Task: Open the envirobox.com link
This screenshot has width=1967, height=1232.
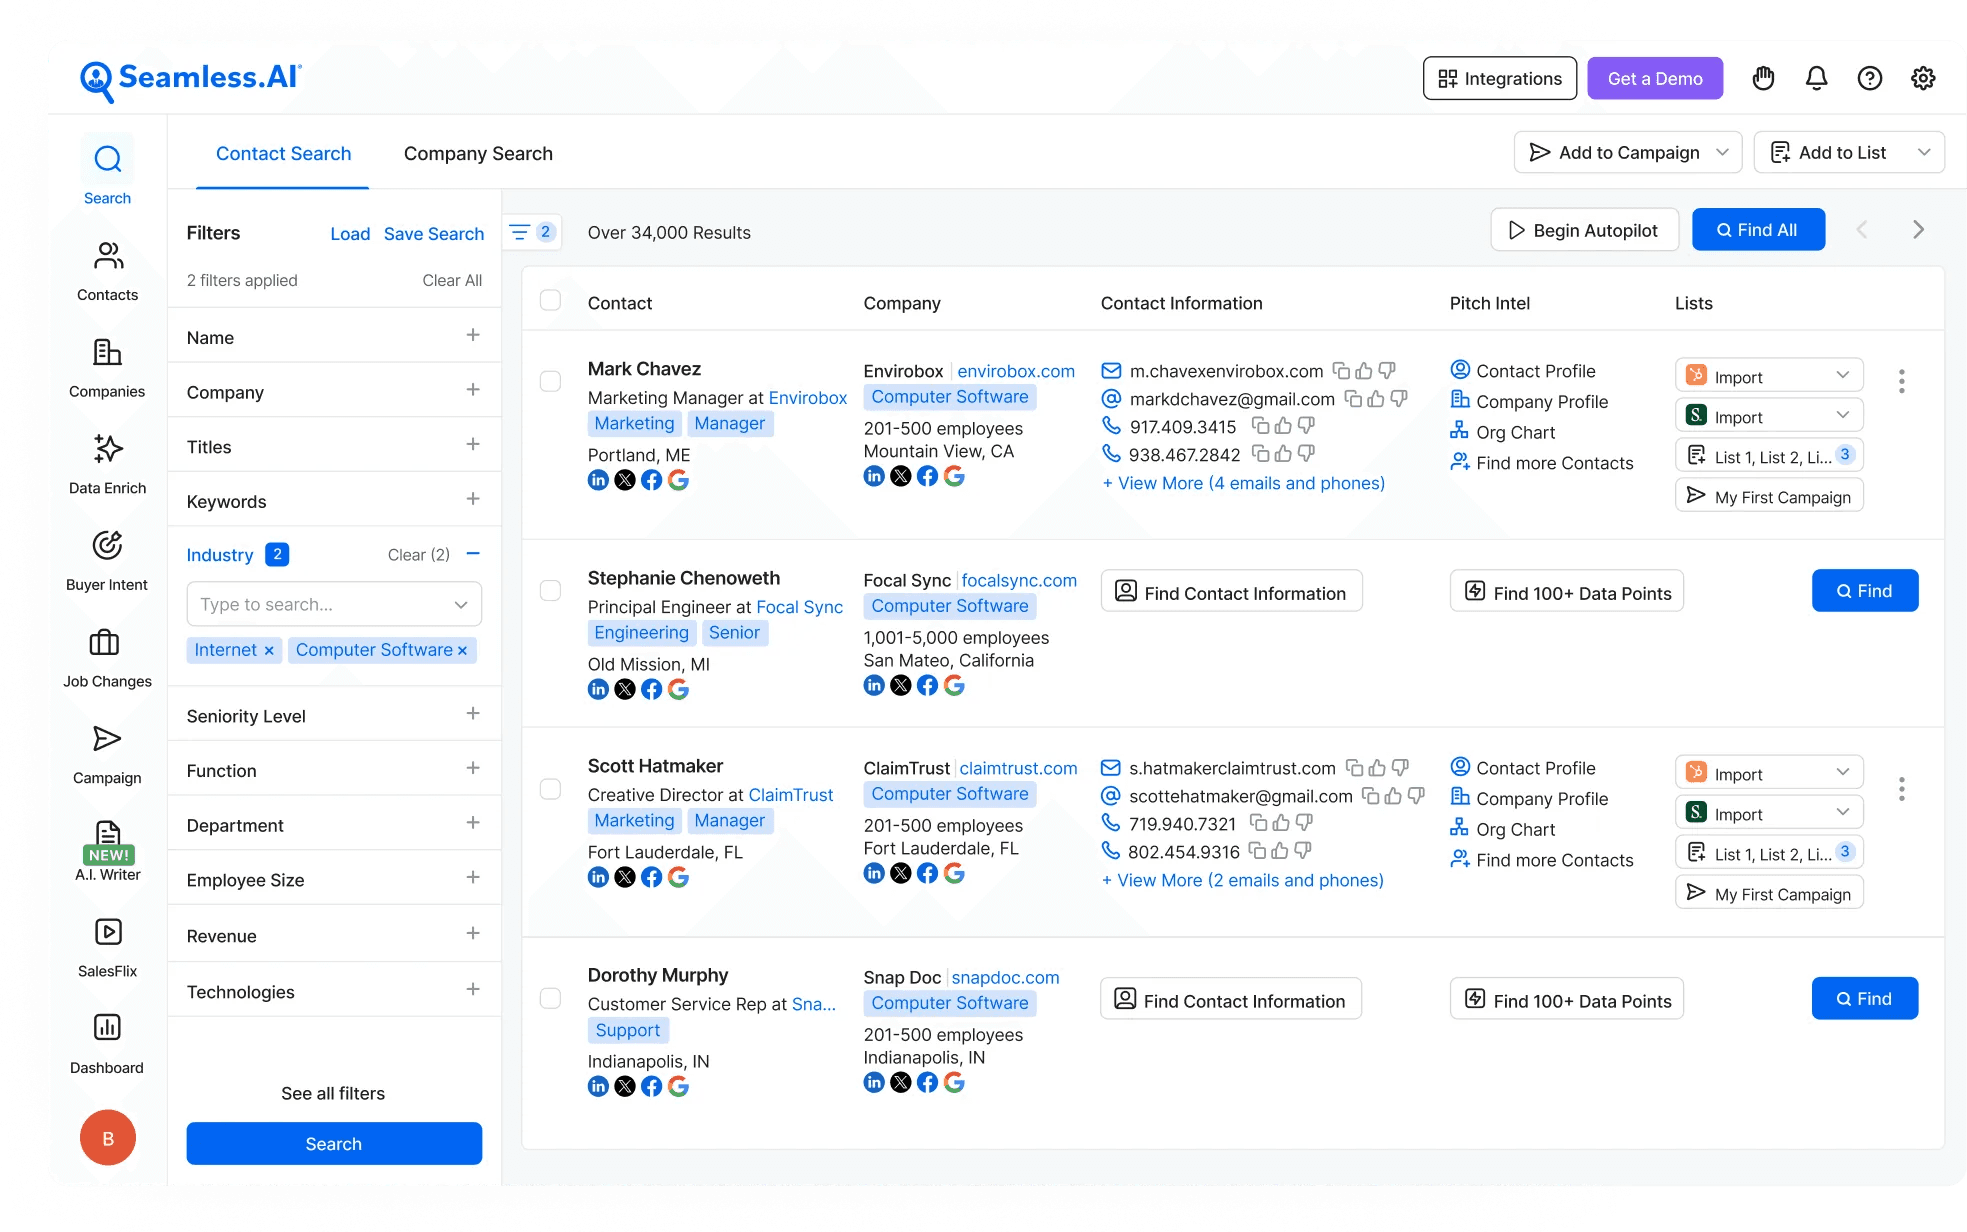Action: [x=1016, y=371]
